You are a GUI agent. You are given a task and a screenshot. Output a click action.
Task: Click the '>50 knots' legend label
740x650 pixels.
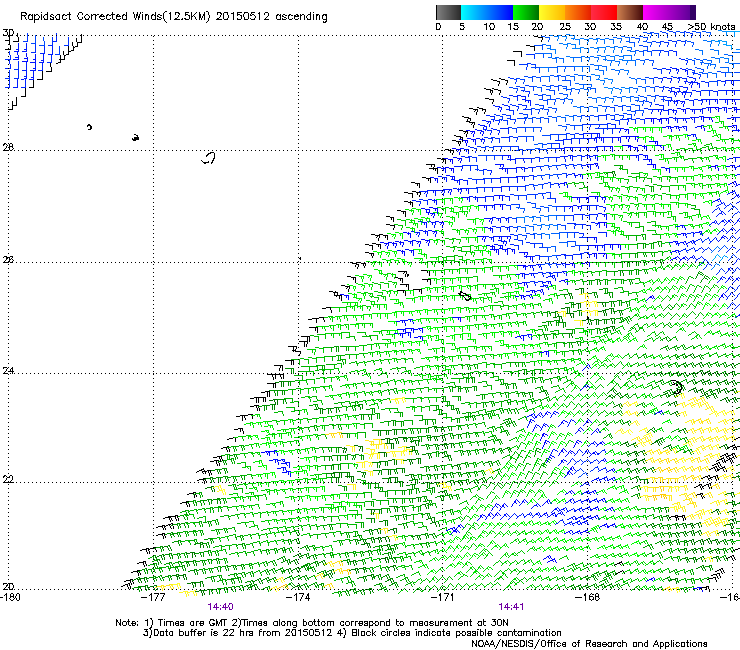(x=711, y=26)
